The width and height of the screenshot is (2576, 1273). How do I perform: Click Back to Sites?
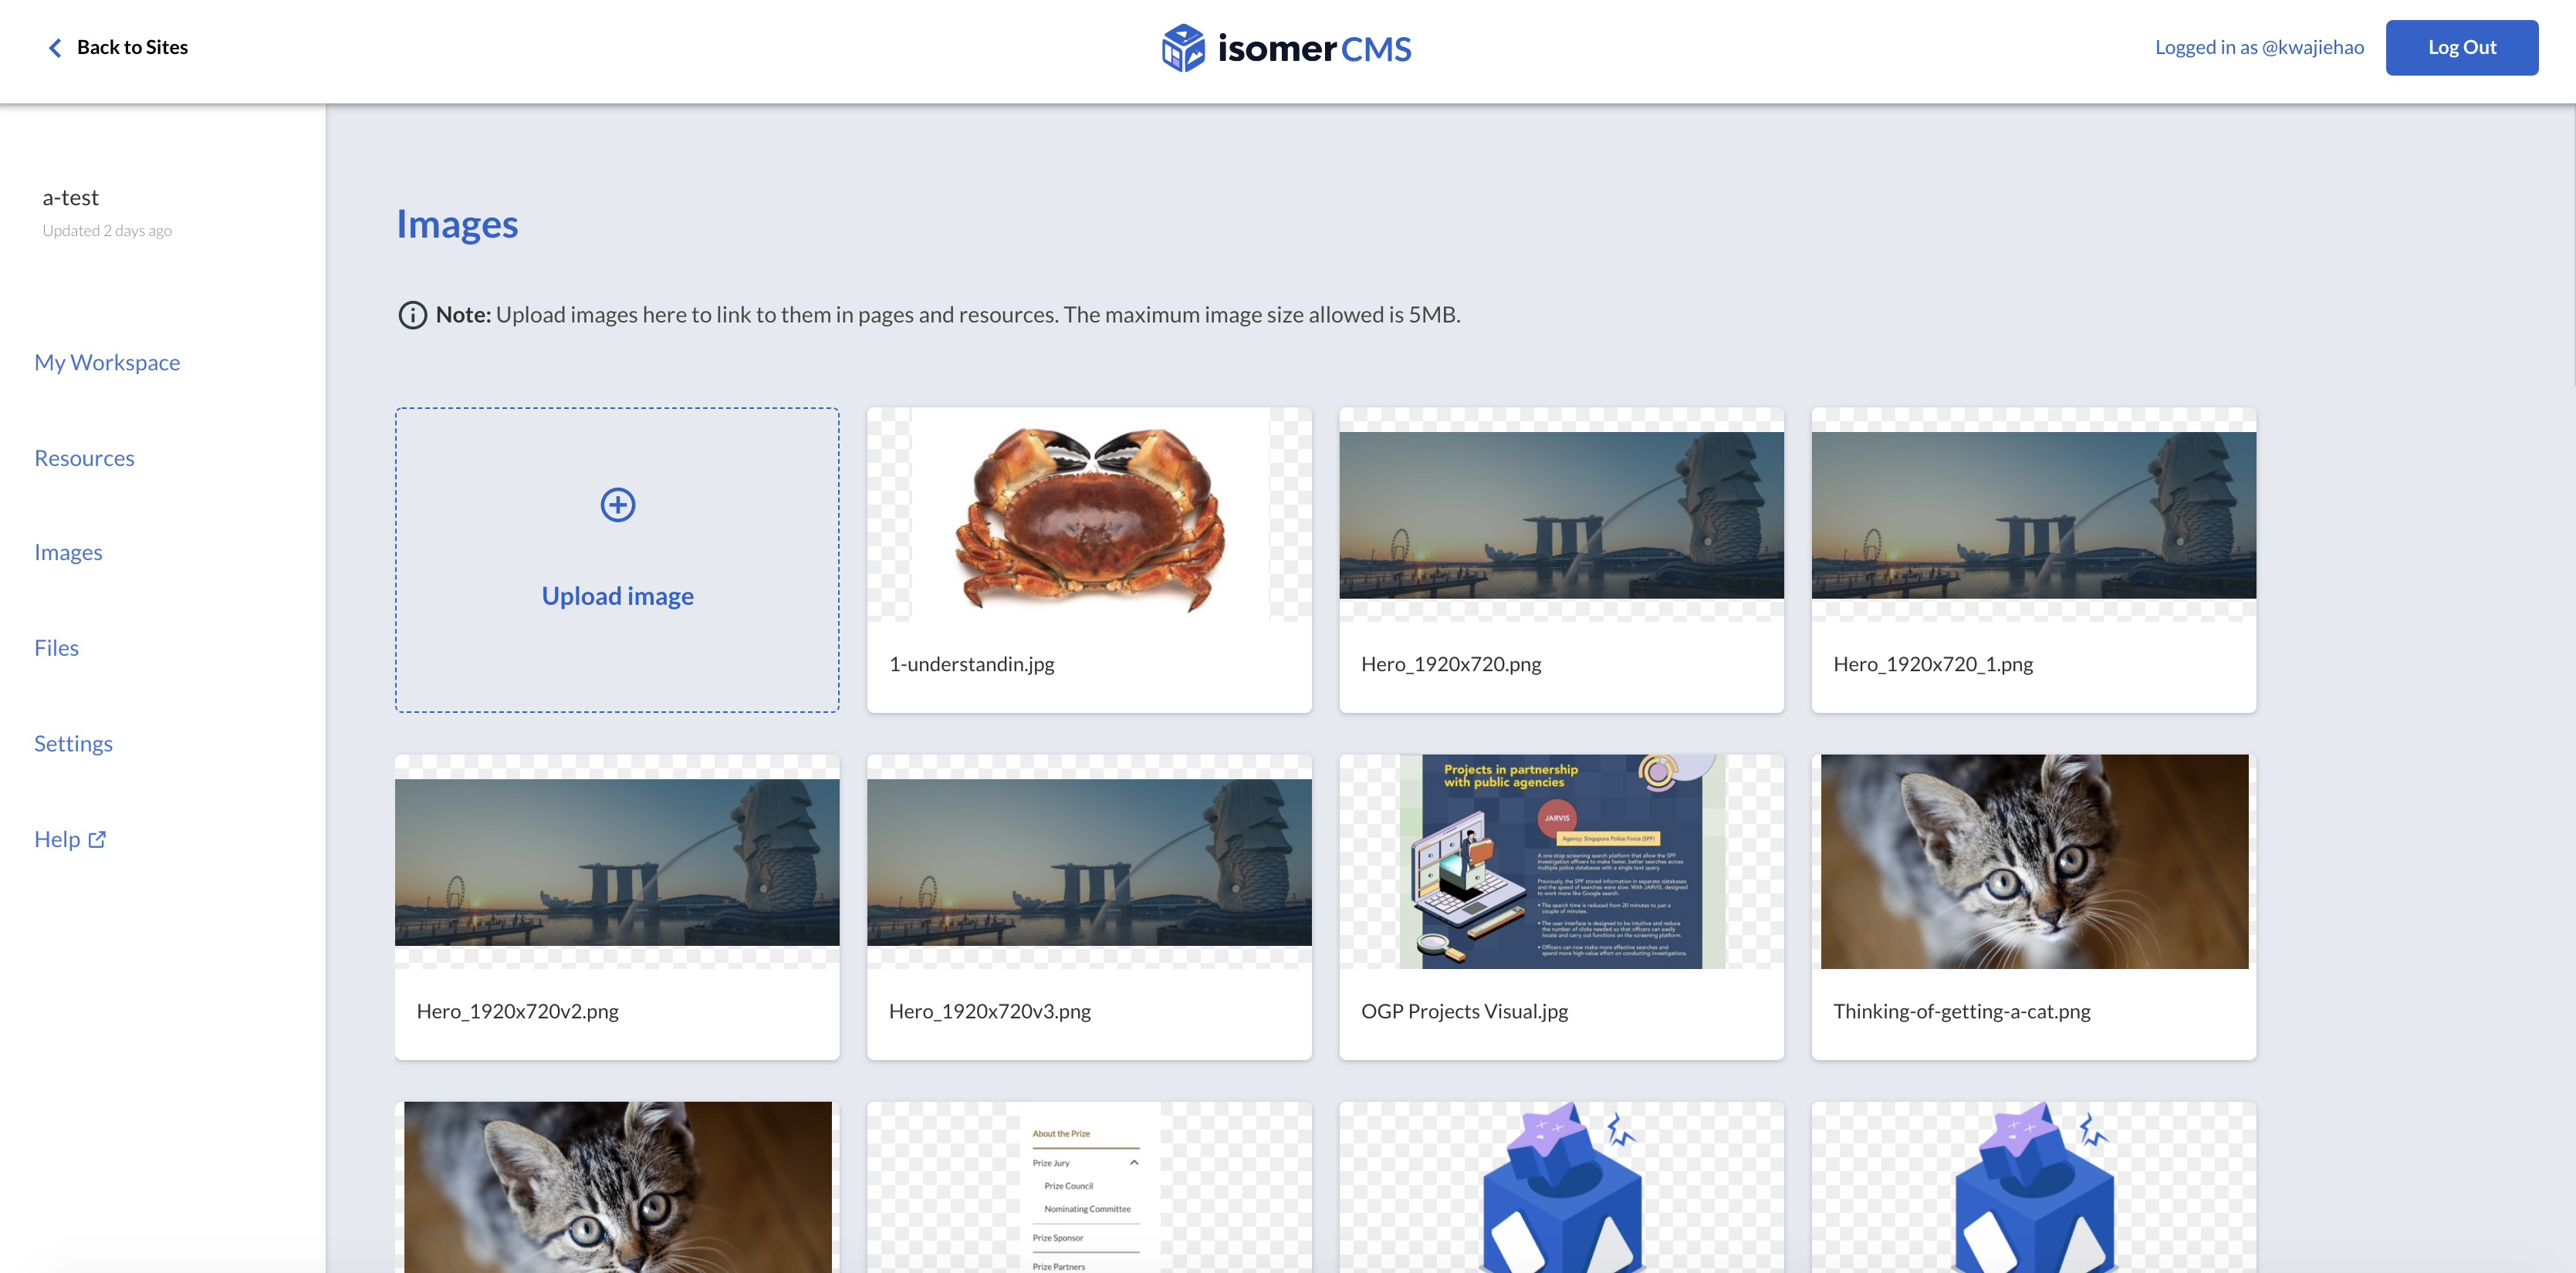tap(132, 46)
